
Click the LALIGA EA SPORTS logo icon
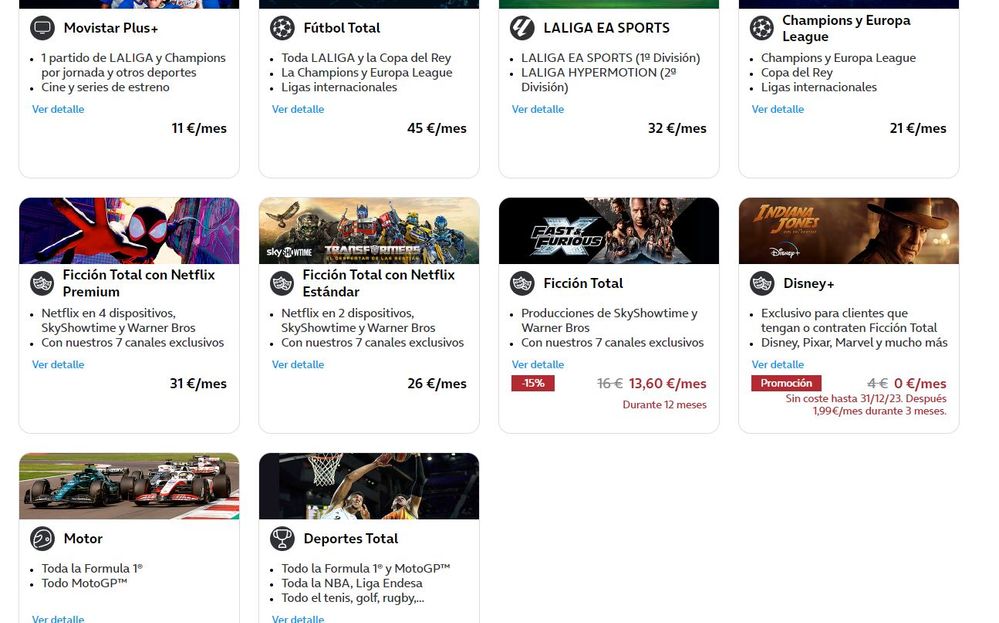[x=522, y=28]
